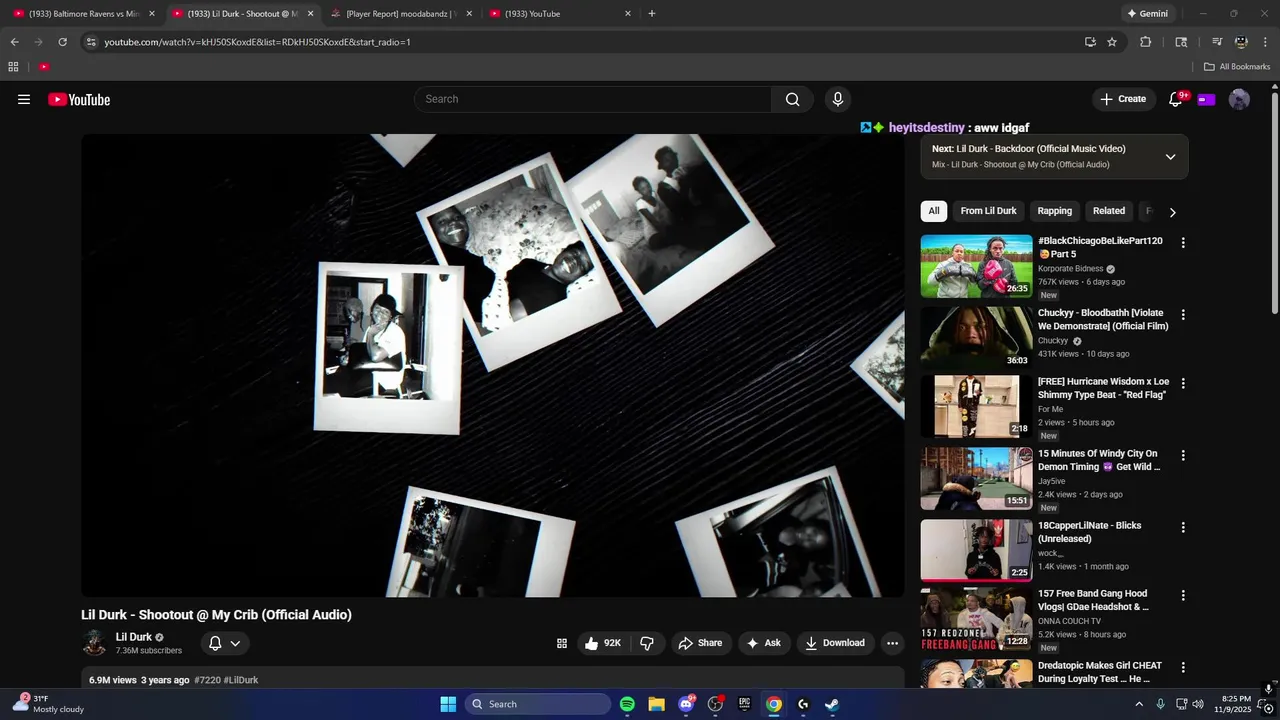The height and width of the screenshot is (720, 1280).
Task: Click the video player to pause
Action: [x=493, y=365]
